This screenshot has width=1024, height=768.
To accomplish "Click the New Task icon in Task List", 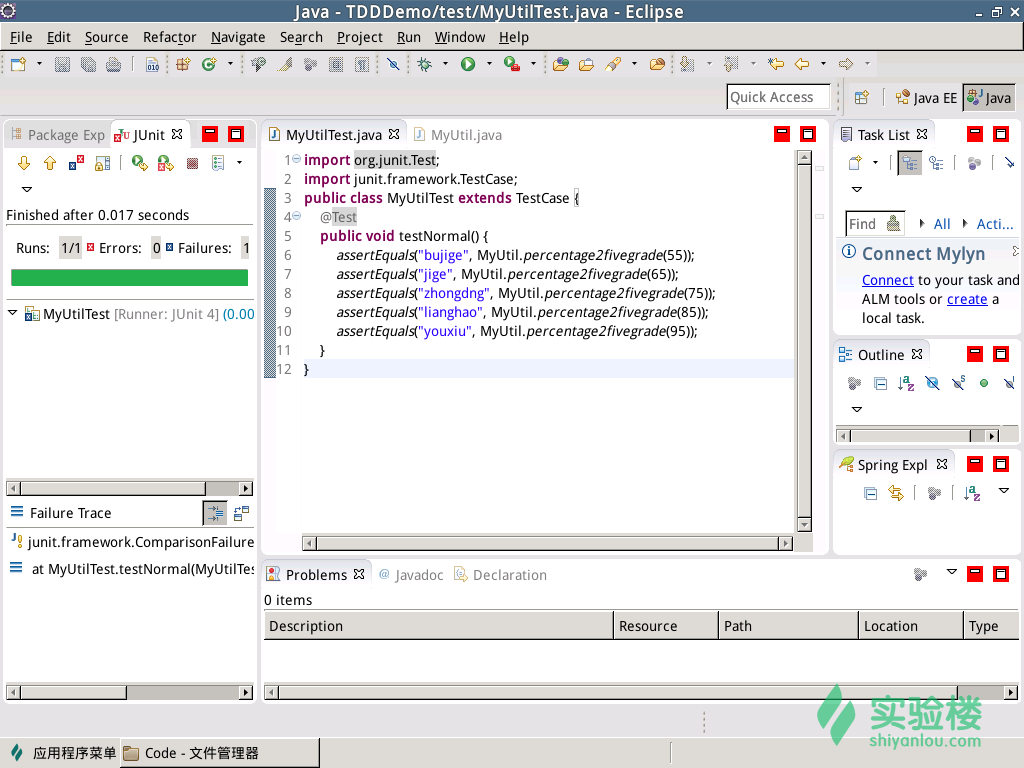I will pyautogui.click(x=855, y=163).
